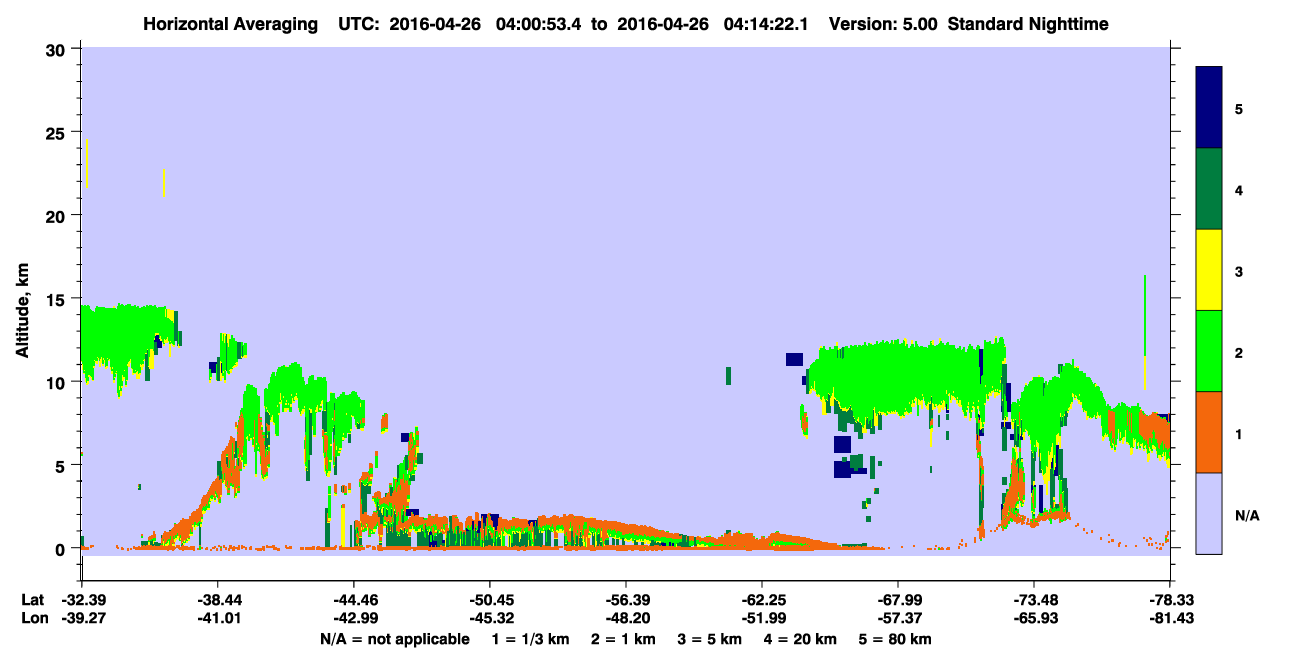Click latitude value -62.25
This screenshot has width=1300, height=667.
pos(762,600)
